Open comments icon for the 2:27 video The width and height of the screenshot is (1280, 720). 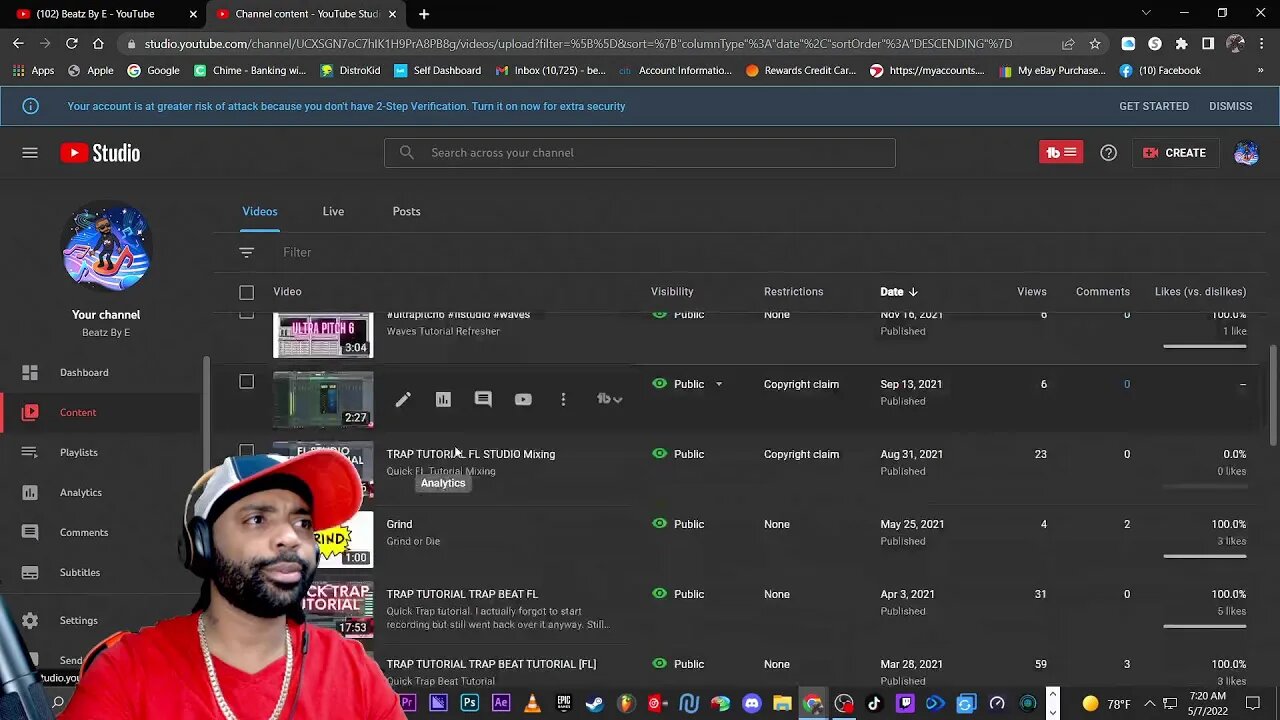pyautogui.click(x=483, y=399)
